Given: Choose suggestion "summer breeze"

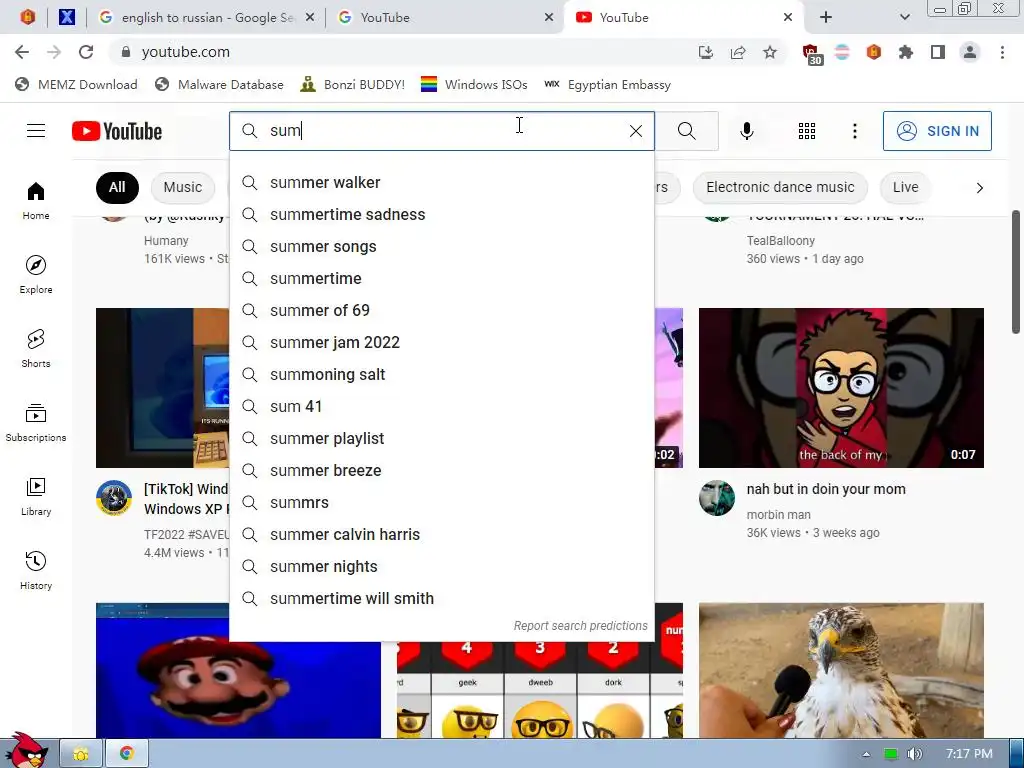Looking at the screenshot, I should point(442,470).
